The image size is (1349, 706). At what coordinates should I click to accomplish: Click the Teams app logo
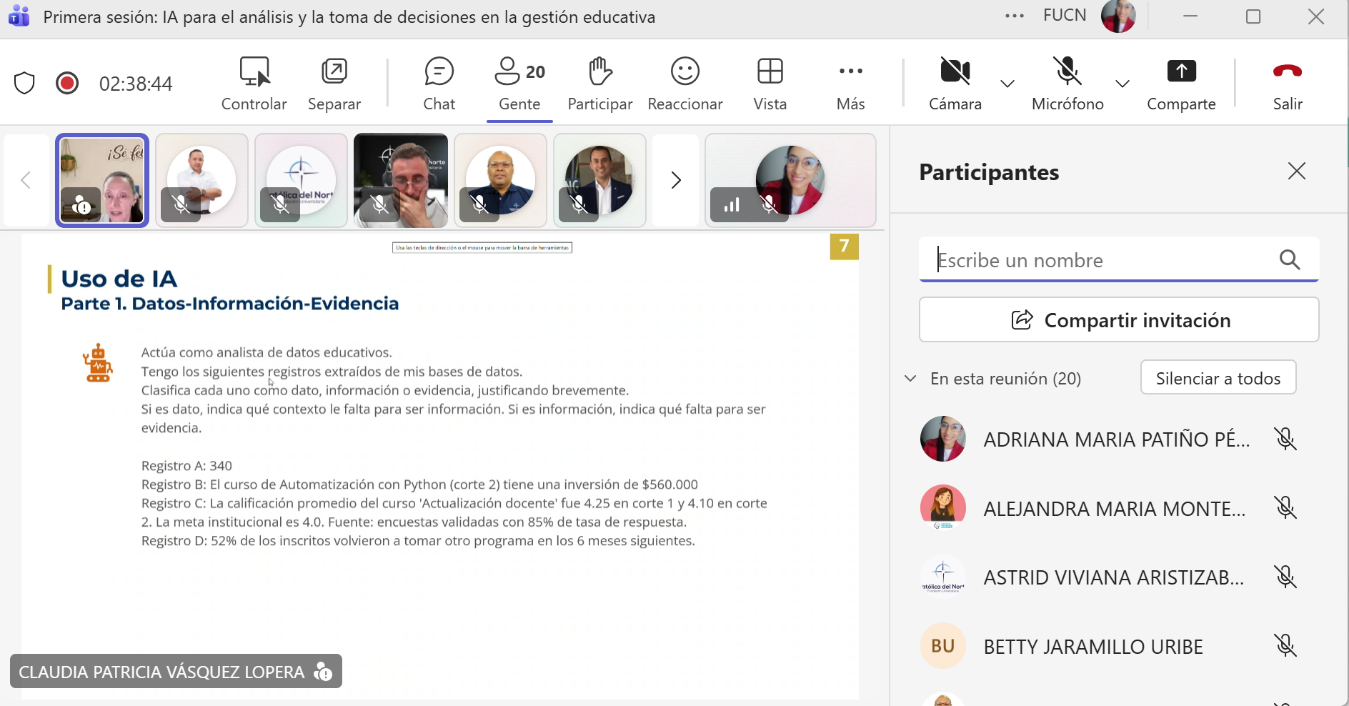[x=18, y=16]
